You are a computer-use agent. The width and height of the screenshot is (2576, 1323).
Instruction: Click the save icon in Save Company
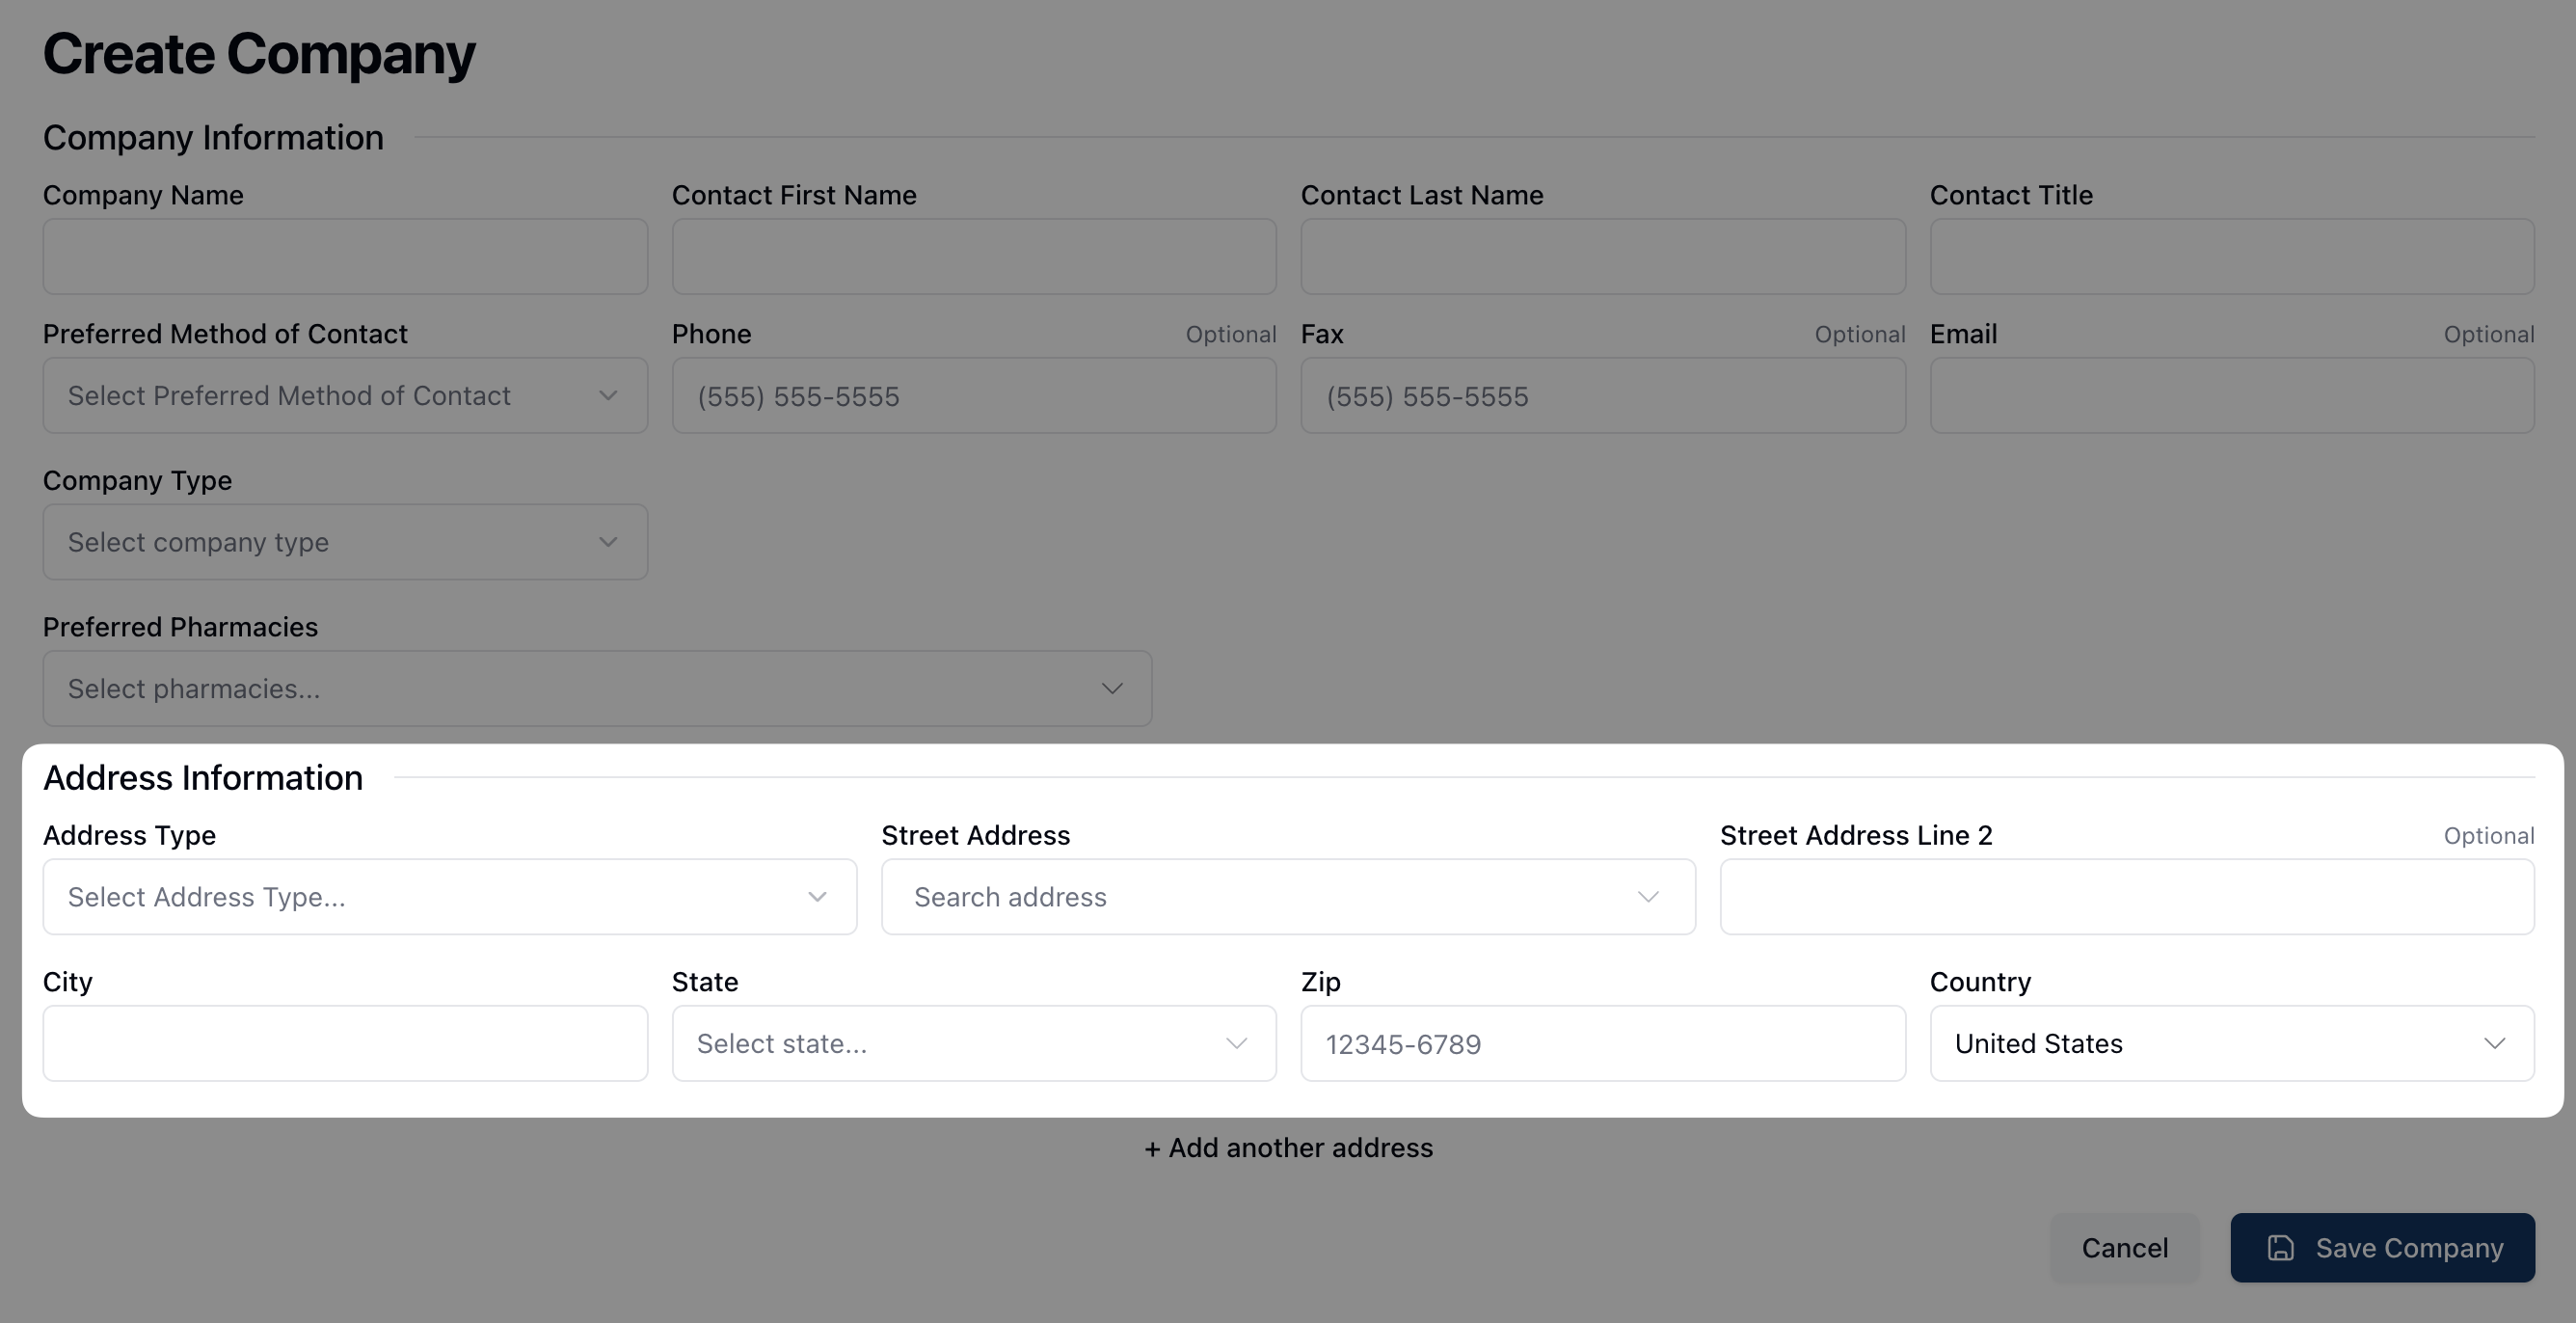[2280, 1247]
